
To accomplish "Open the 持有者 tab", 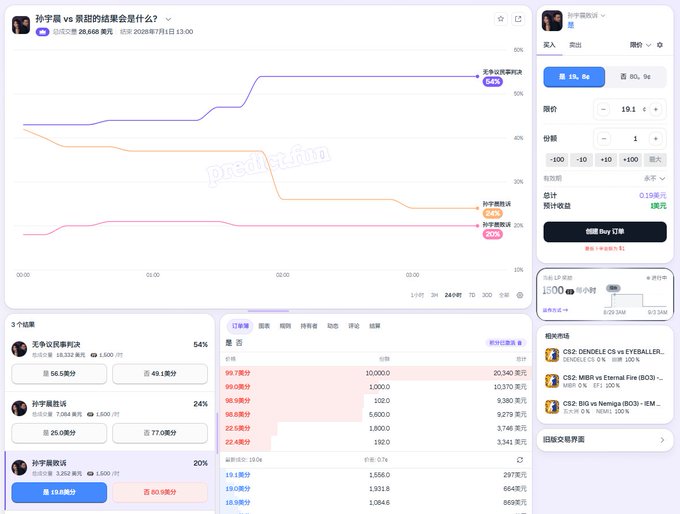I will point(309,326).
